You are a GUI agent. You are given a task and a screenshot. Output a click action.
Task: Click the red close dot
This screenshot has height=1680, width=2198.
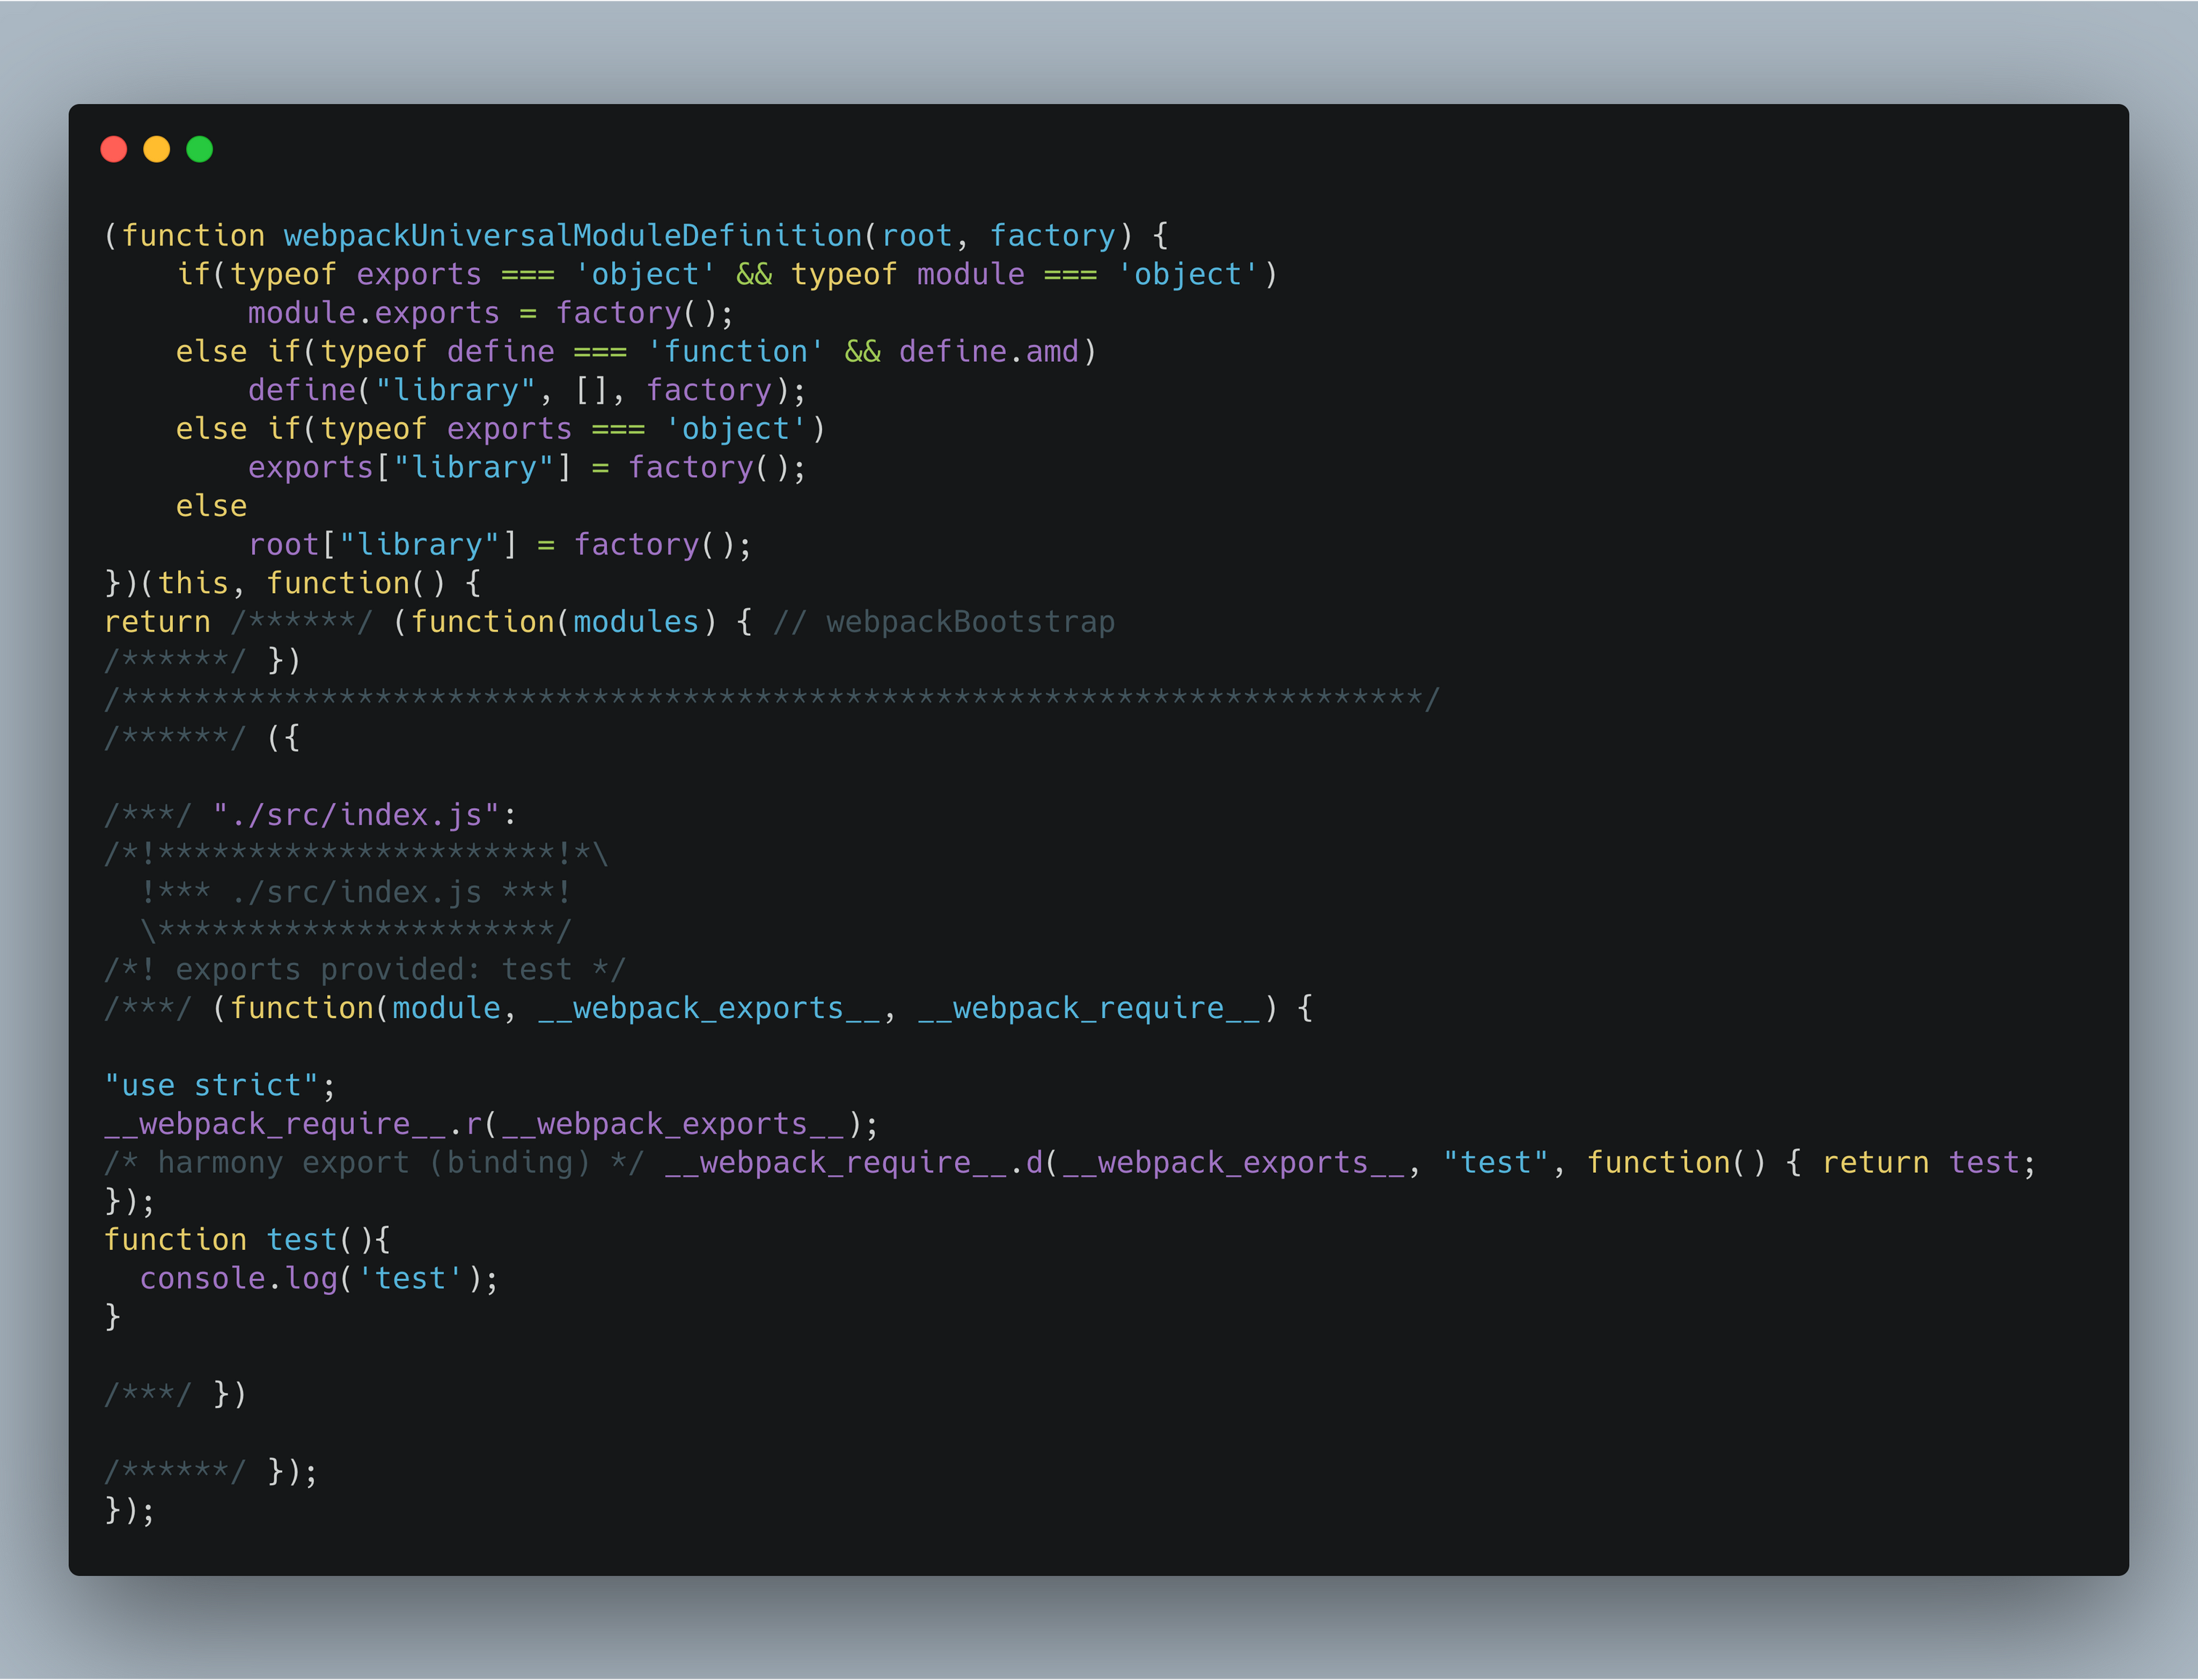click(x=114, y=149)
